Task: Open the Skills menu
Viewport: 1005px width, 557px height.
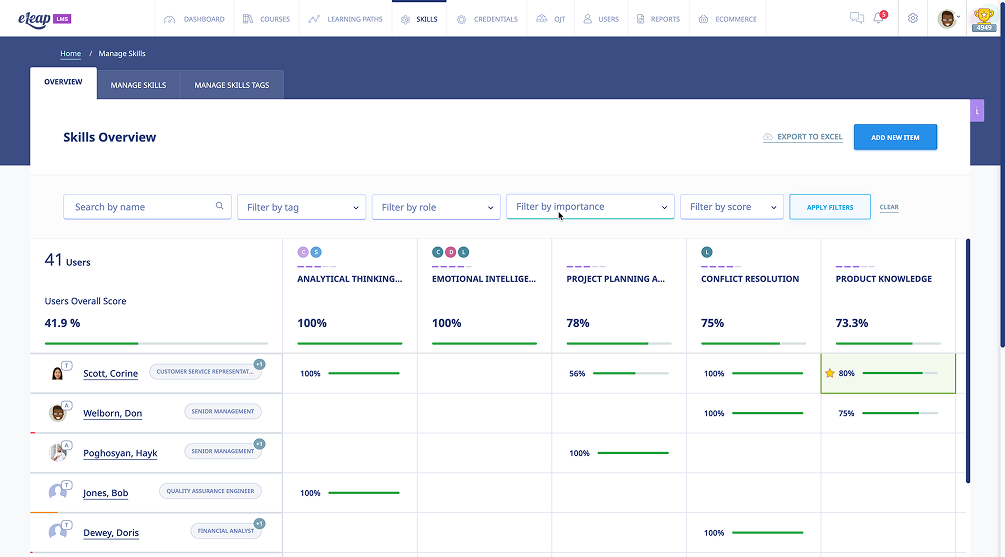Action: click(419, 19)
